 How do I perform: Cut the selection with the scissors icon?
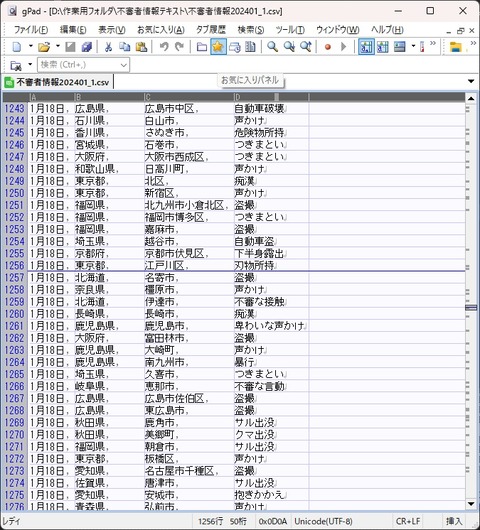coord(108,47)
